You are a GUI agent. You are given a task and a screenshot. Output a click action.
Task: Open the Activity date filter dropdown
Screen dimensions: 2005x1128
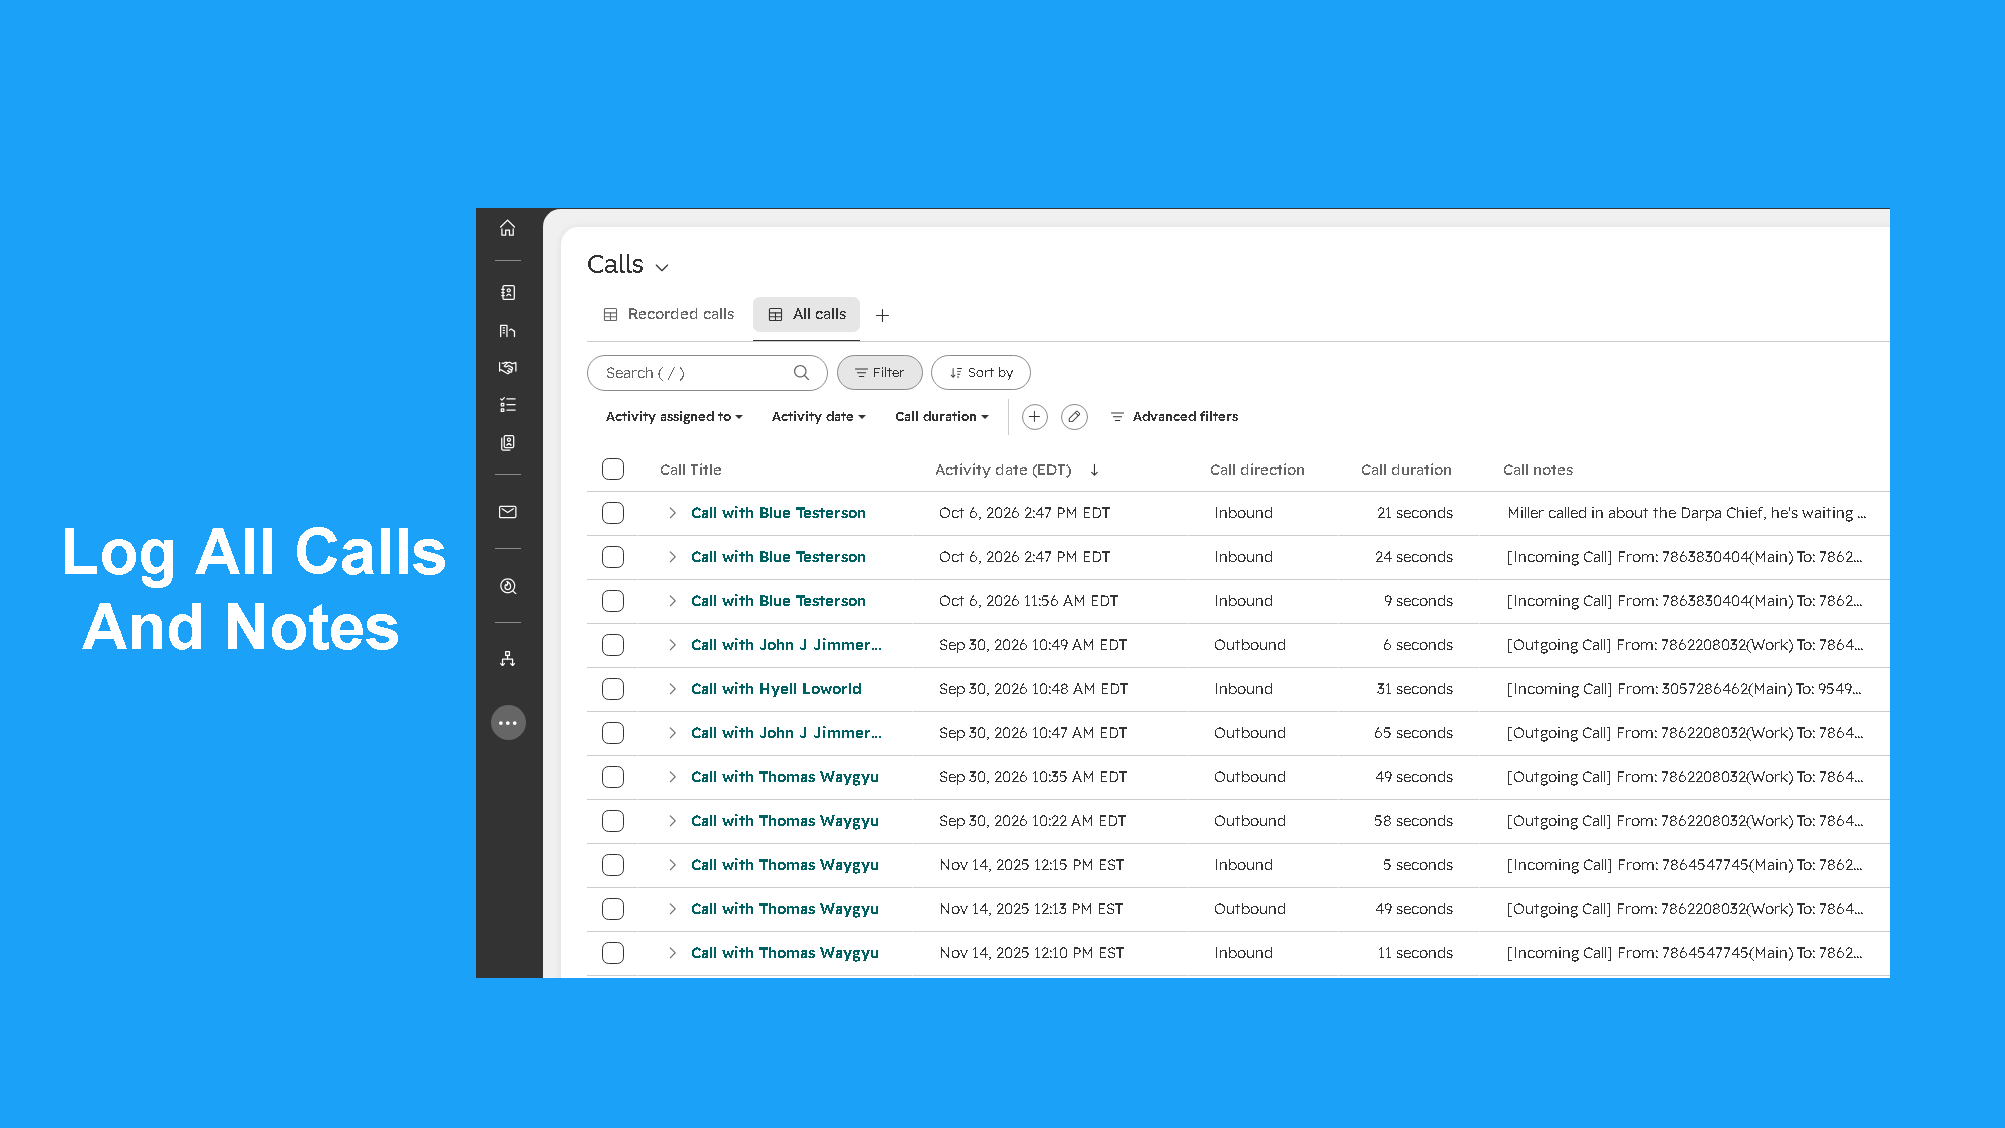(818, 417)
